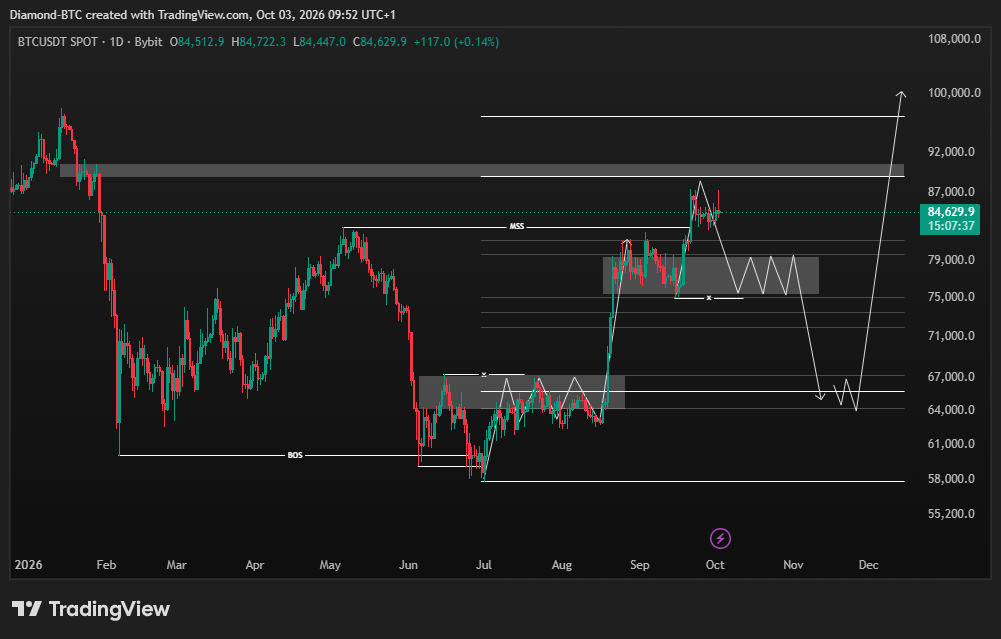Click the 55,200.0 price scale label
This screenshot has width=1001, height=639.
(x=951, y=514)
